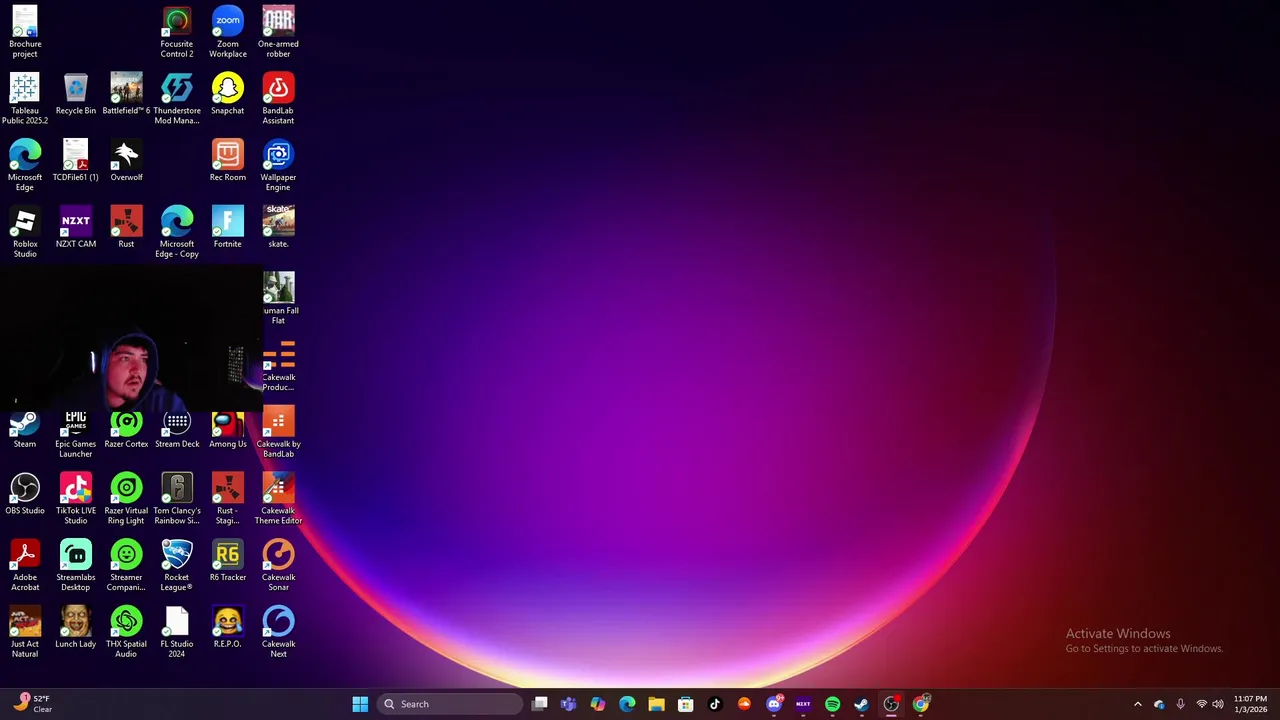1280x720 pixels.
Task: Open the Windows Start menu
Action: point(360,704)
